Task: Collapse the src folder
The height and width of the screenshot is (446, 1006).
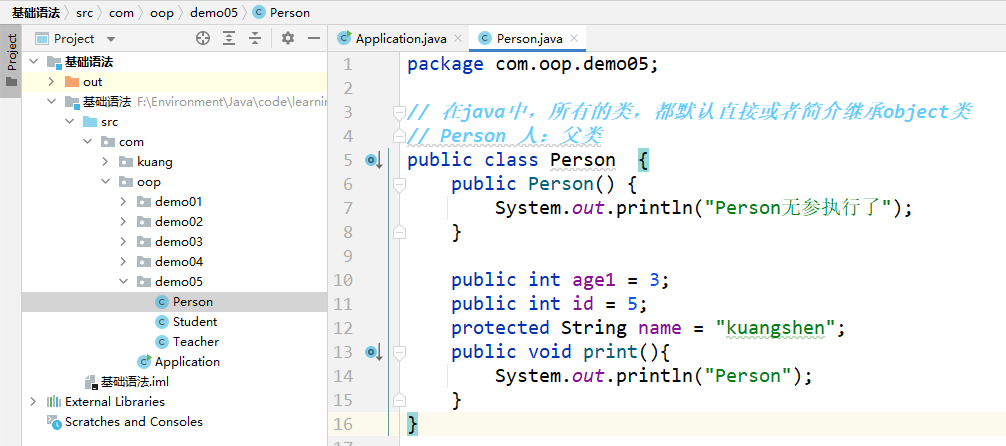Action: pyautogui.click(x=69, y=122)
